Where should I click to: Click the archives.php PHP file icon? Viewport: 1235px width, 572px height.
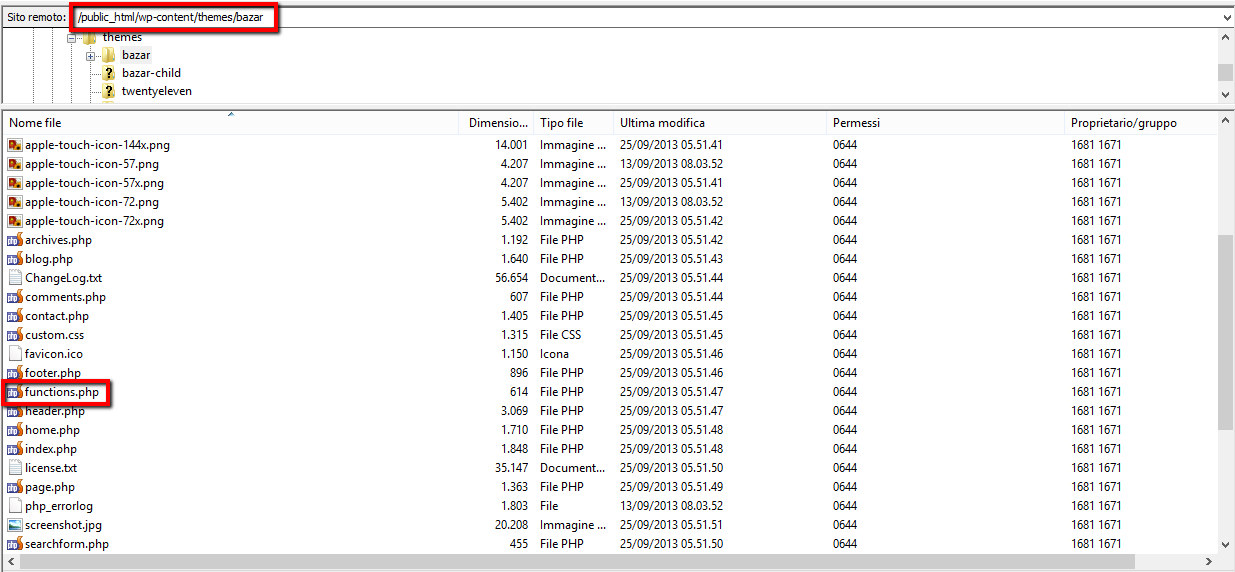coord(14,240)
